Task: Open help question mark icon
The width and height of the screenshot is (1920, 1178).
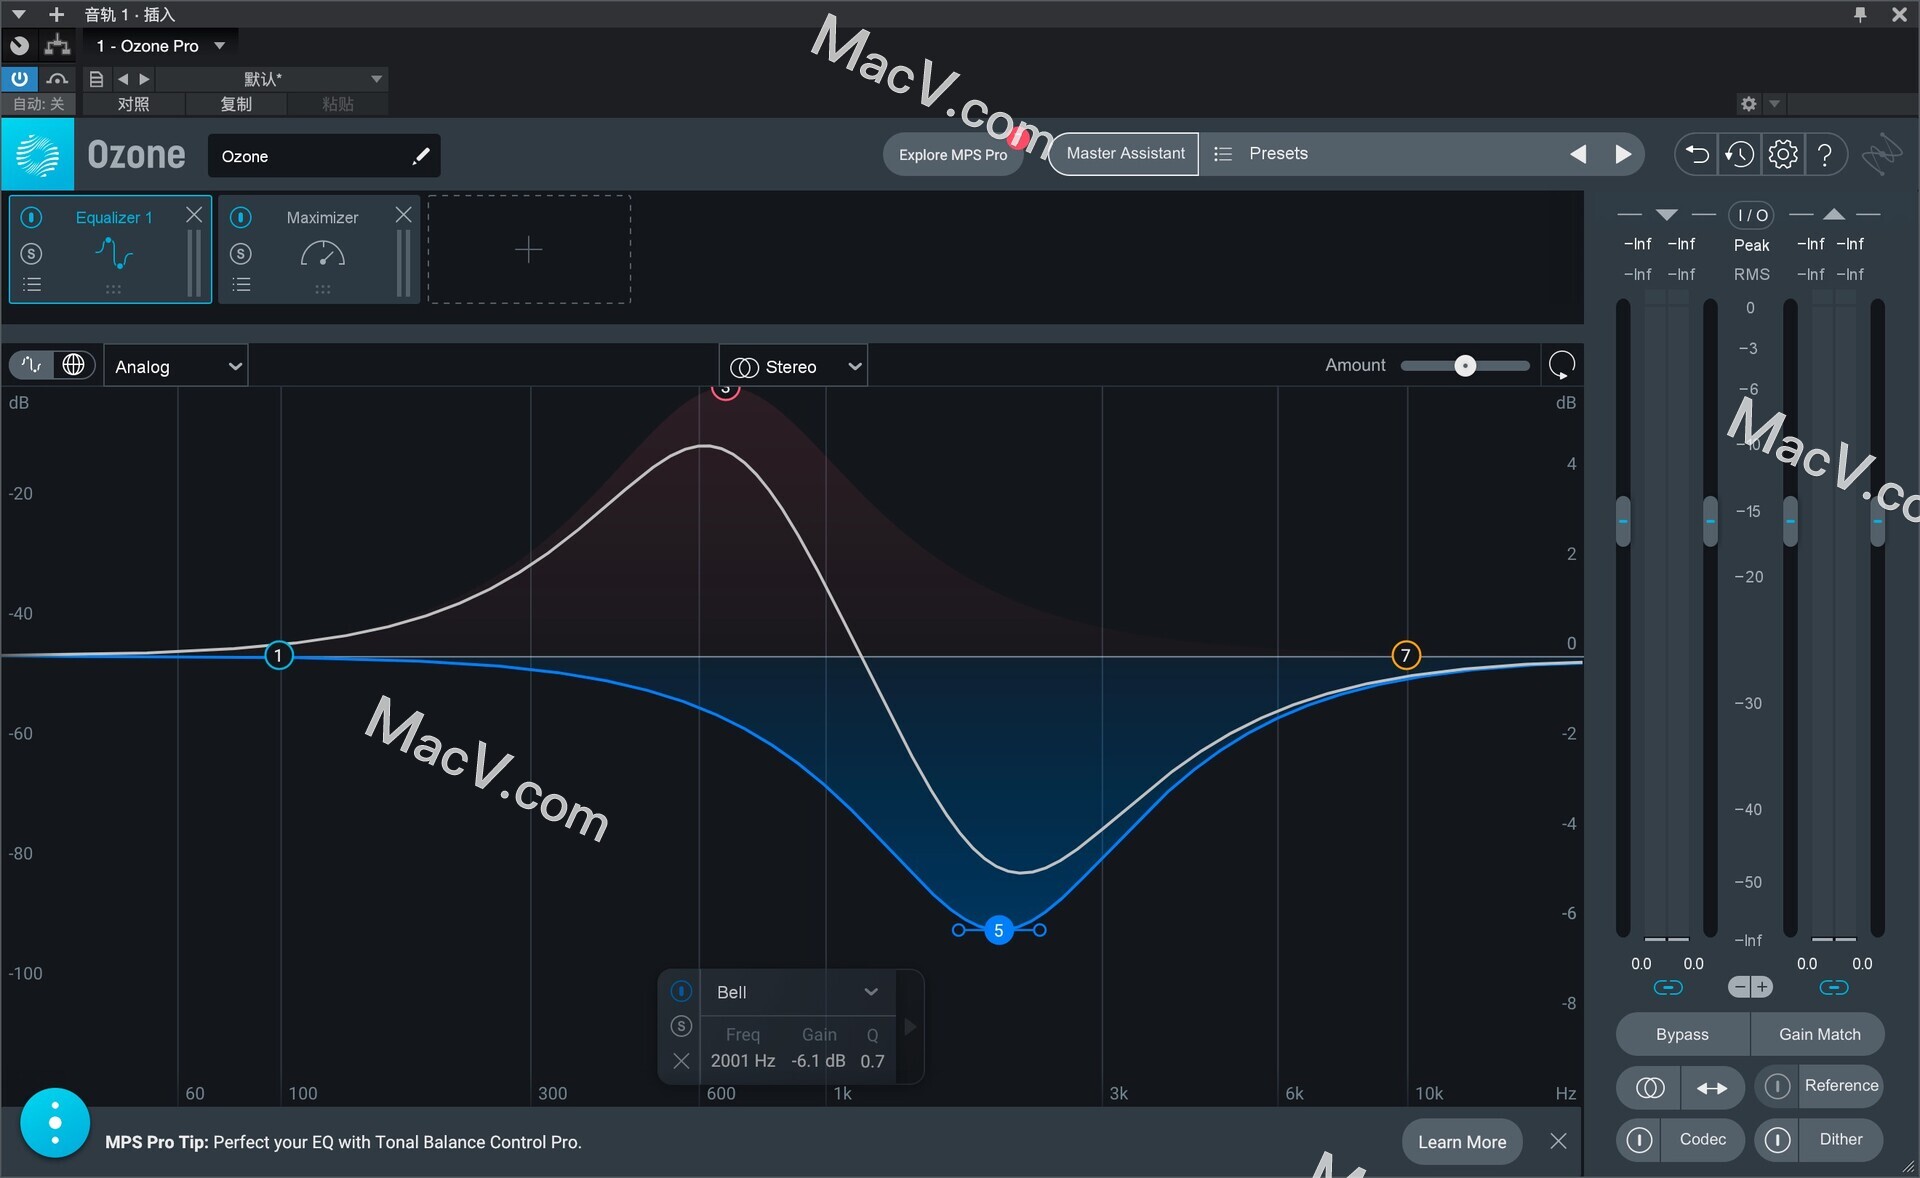Action: click(1825, 154)
